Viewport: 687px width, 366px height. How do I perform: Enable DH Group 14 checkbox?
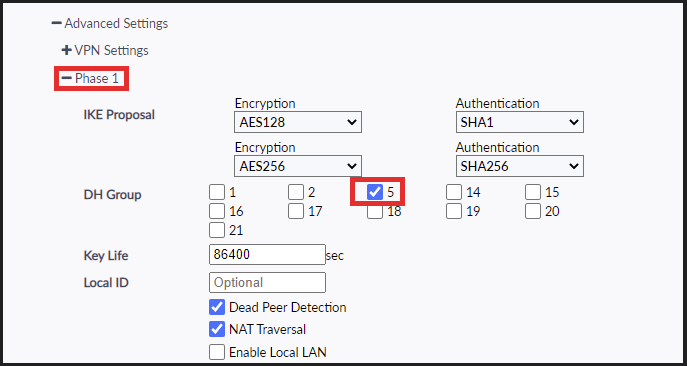[x=454, y=192]
